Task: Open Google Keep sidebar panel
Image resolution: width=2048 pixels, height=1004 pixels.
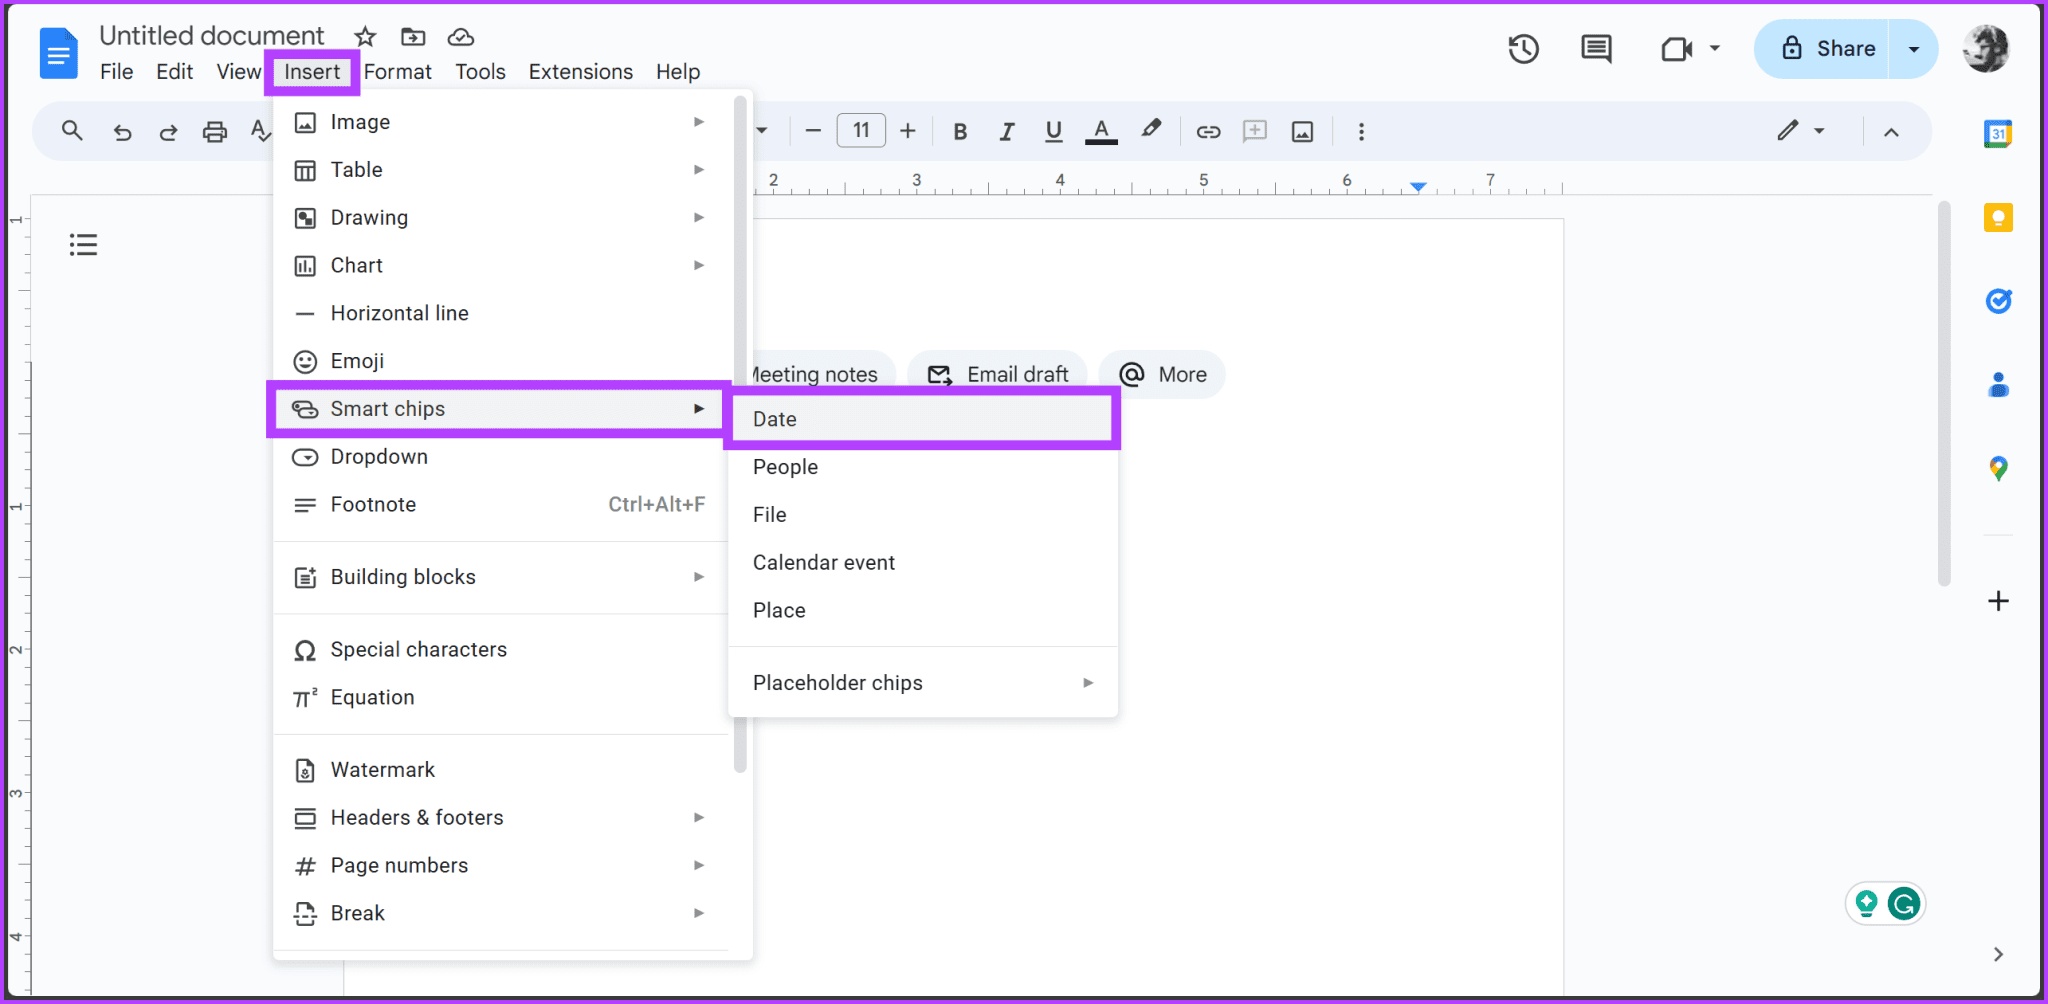Action: coord(1997,217)
